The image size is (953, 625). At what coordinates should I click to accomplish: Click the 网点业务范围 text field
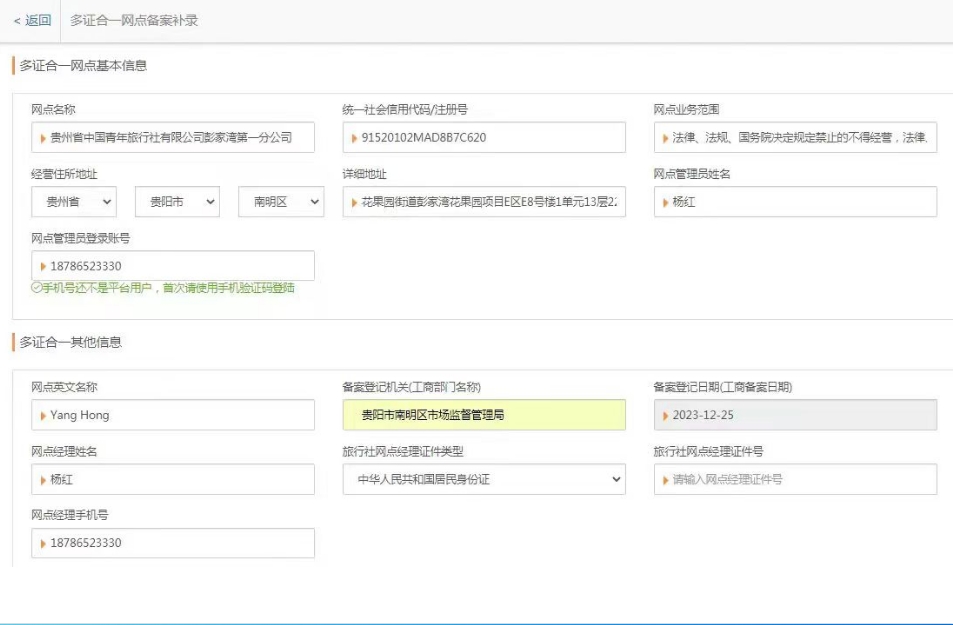[798, 138]
